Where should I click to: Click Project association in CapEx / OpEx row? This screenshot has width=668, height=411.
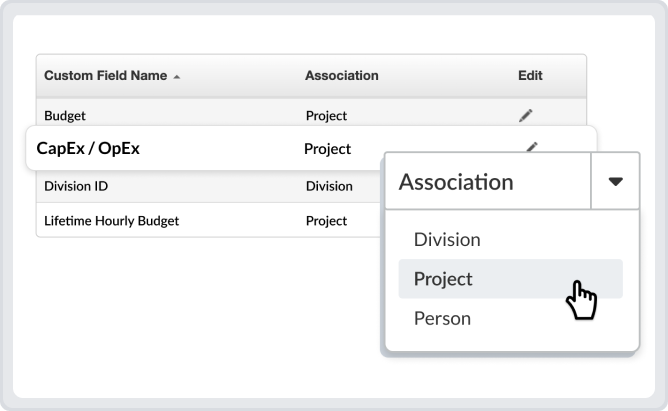point(327,149)
